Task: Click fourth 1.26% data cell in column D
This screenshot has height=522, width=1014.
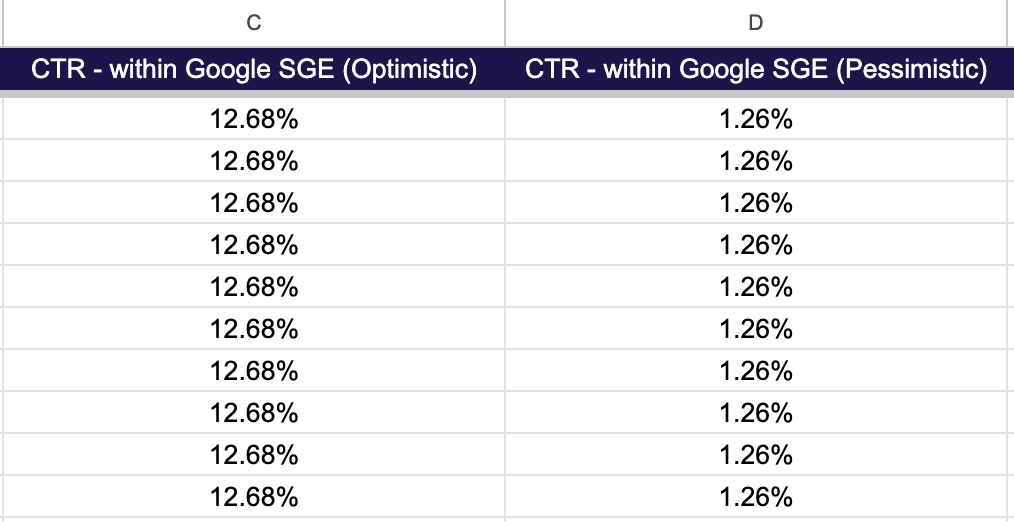Action: pos(756,245)
